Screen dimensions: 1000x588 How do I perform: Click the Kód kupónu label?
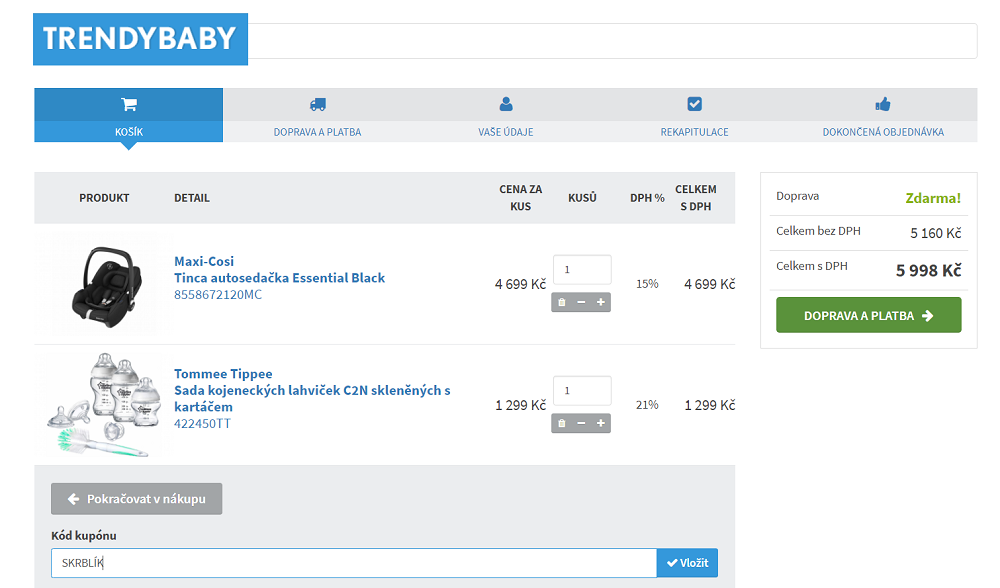click(84, 536)
